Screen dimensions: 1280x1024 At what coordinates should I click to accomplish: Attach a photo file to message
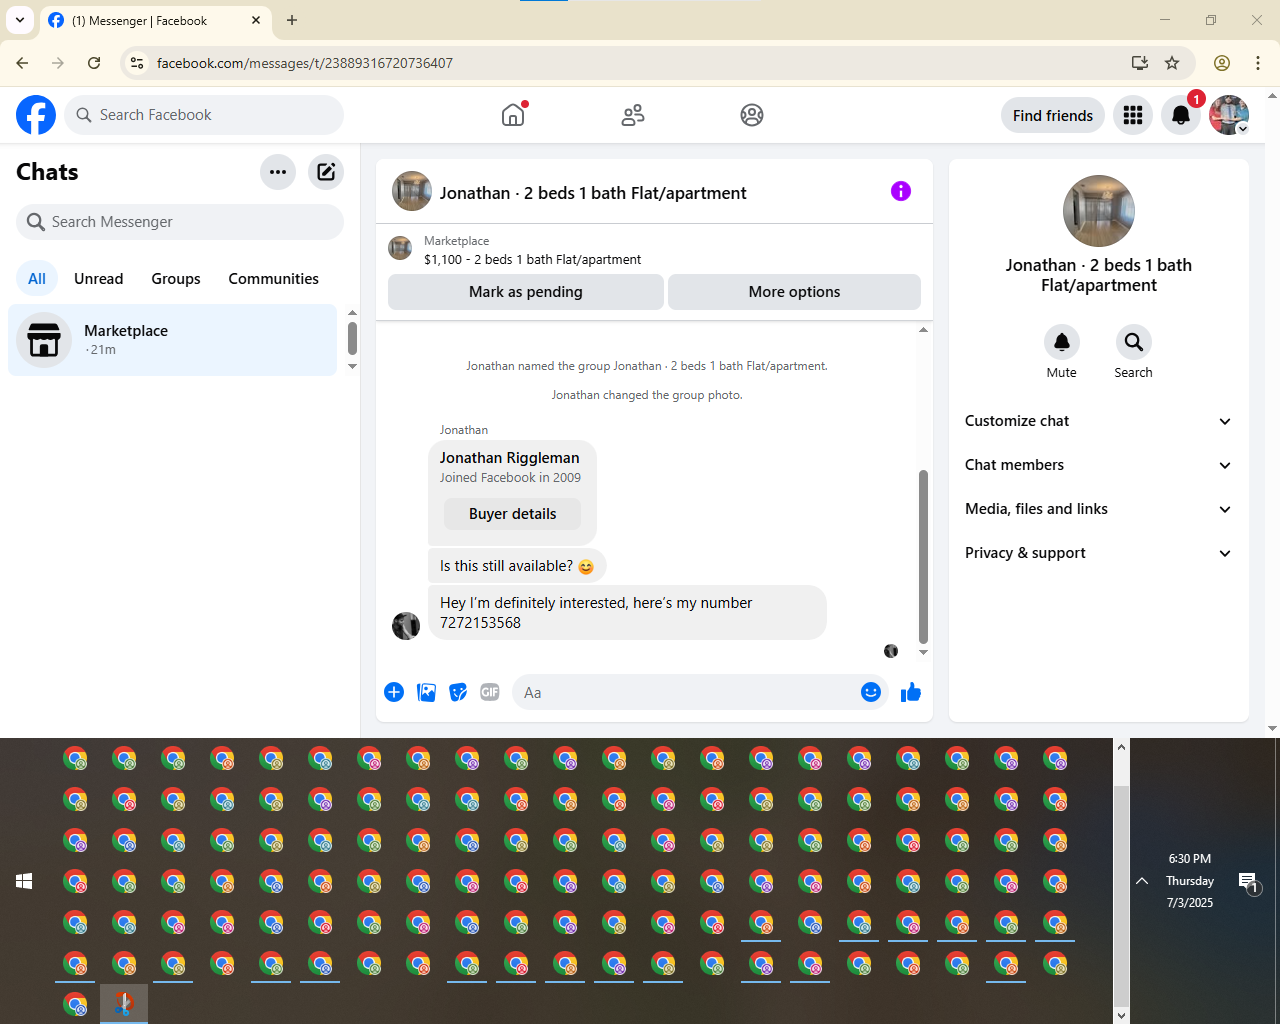click(x=426, y=692)
